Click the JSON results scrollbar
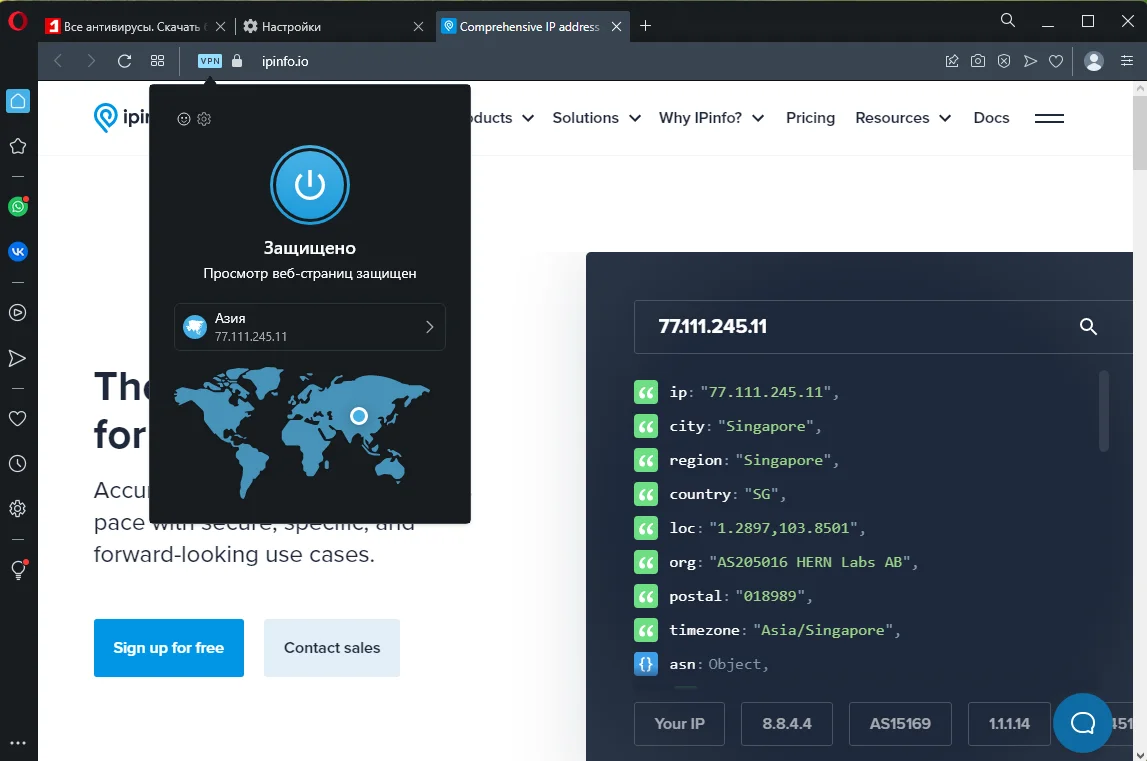Image resolution: width=1147 pixels, height=761 pixels. [x=1104, y=410]
